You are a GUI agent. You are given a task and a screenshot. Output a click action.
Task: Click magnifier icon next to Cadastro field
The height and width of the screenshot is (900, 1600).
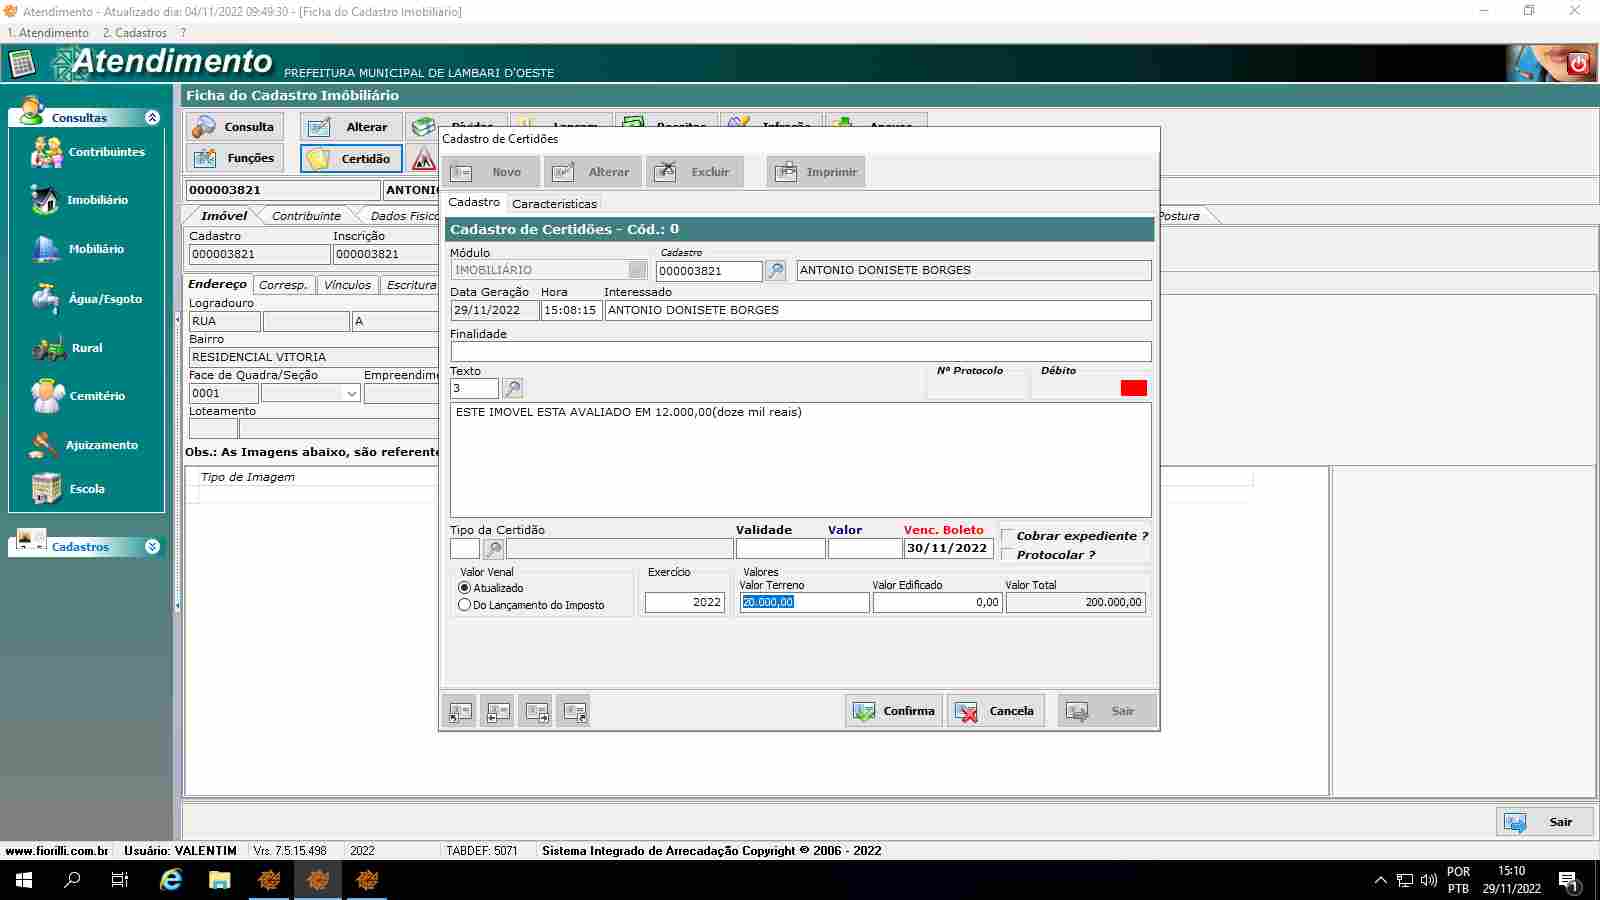pyautogui.click(x=775, y=271)
